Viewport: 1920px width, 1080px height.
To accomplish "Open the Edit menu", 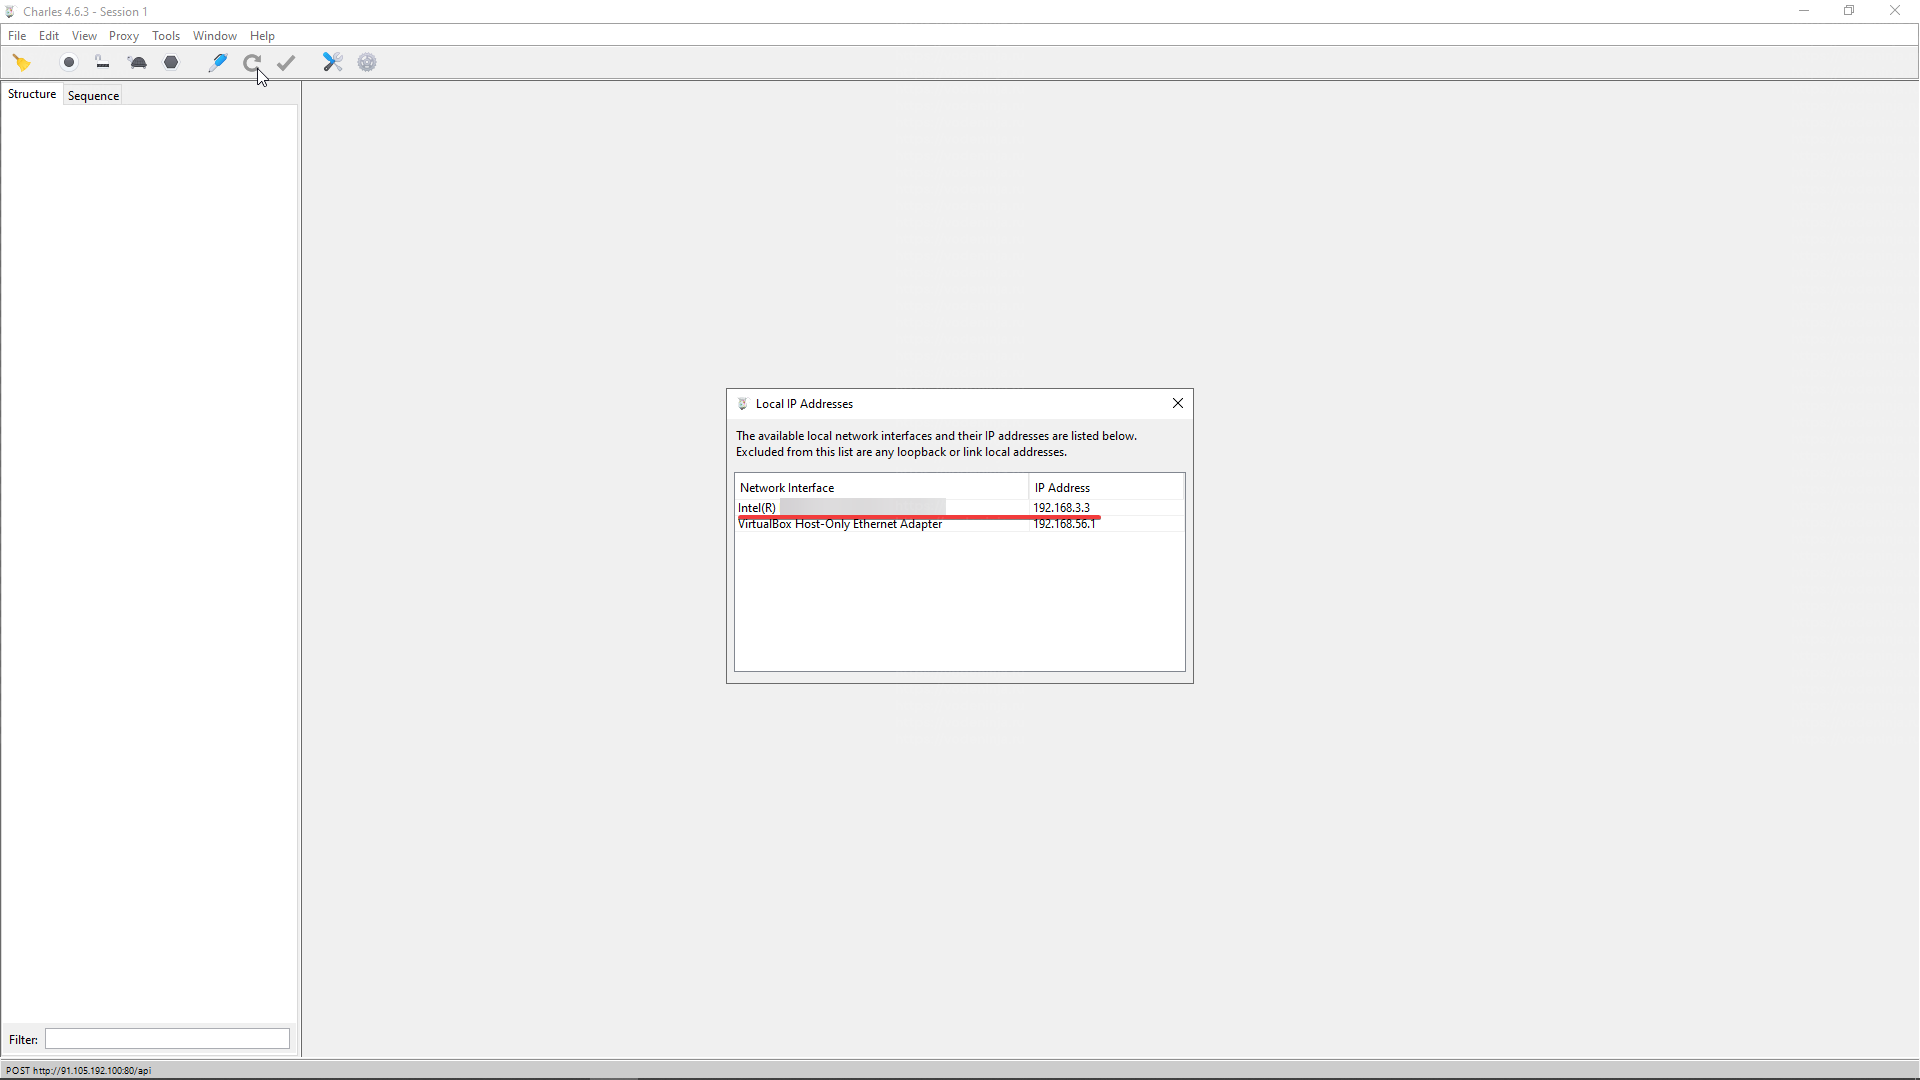I will 49,36.
